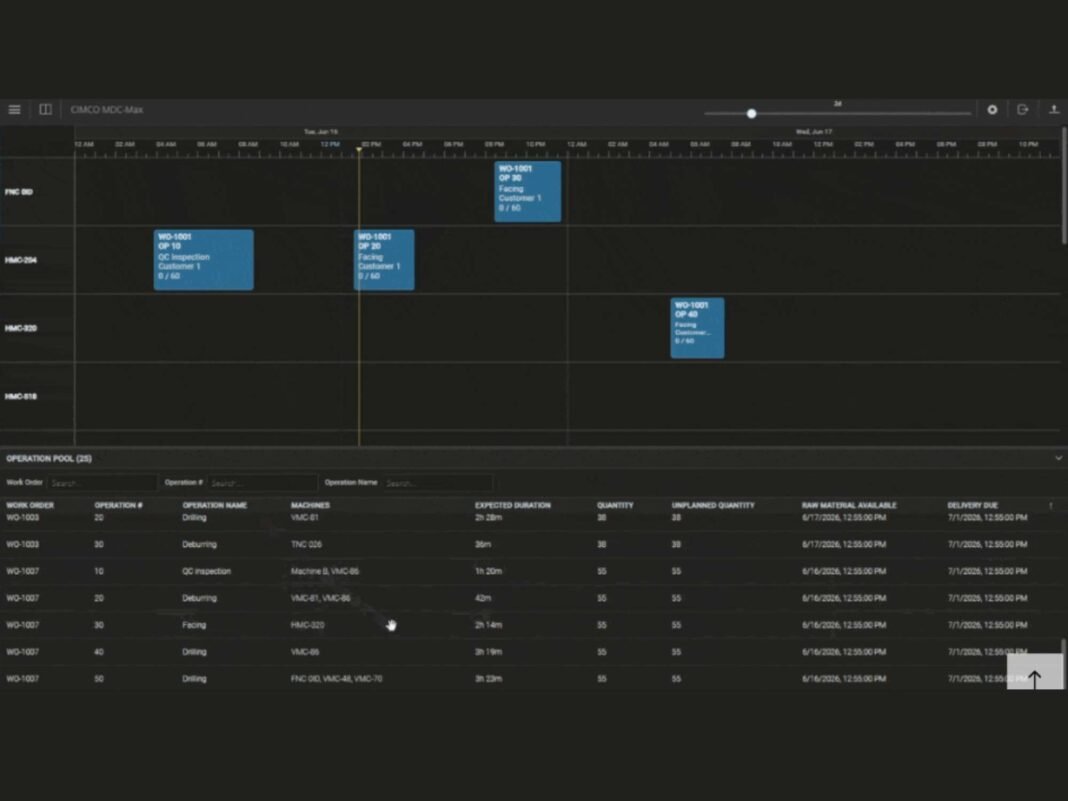Screen dimensions: 1068x801
Task: Click duration 1h 20m cell
Action: coord(488,571)
